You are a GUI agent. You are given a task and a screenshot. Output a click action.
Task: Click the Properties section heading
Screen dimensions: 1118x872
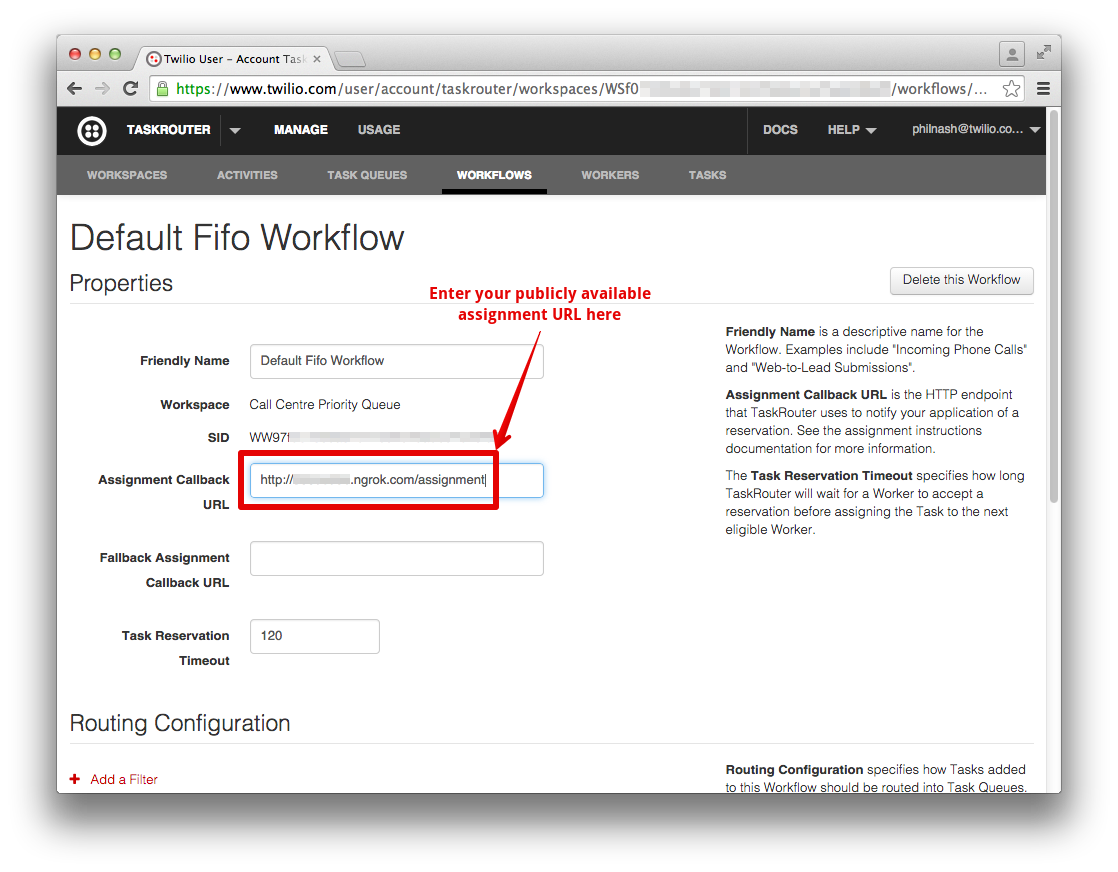(121, 283)
